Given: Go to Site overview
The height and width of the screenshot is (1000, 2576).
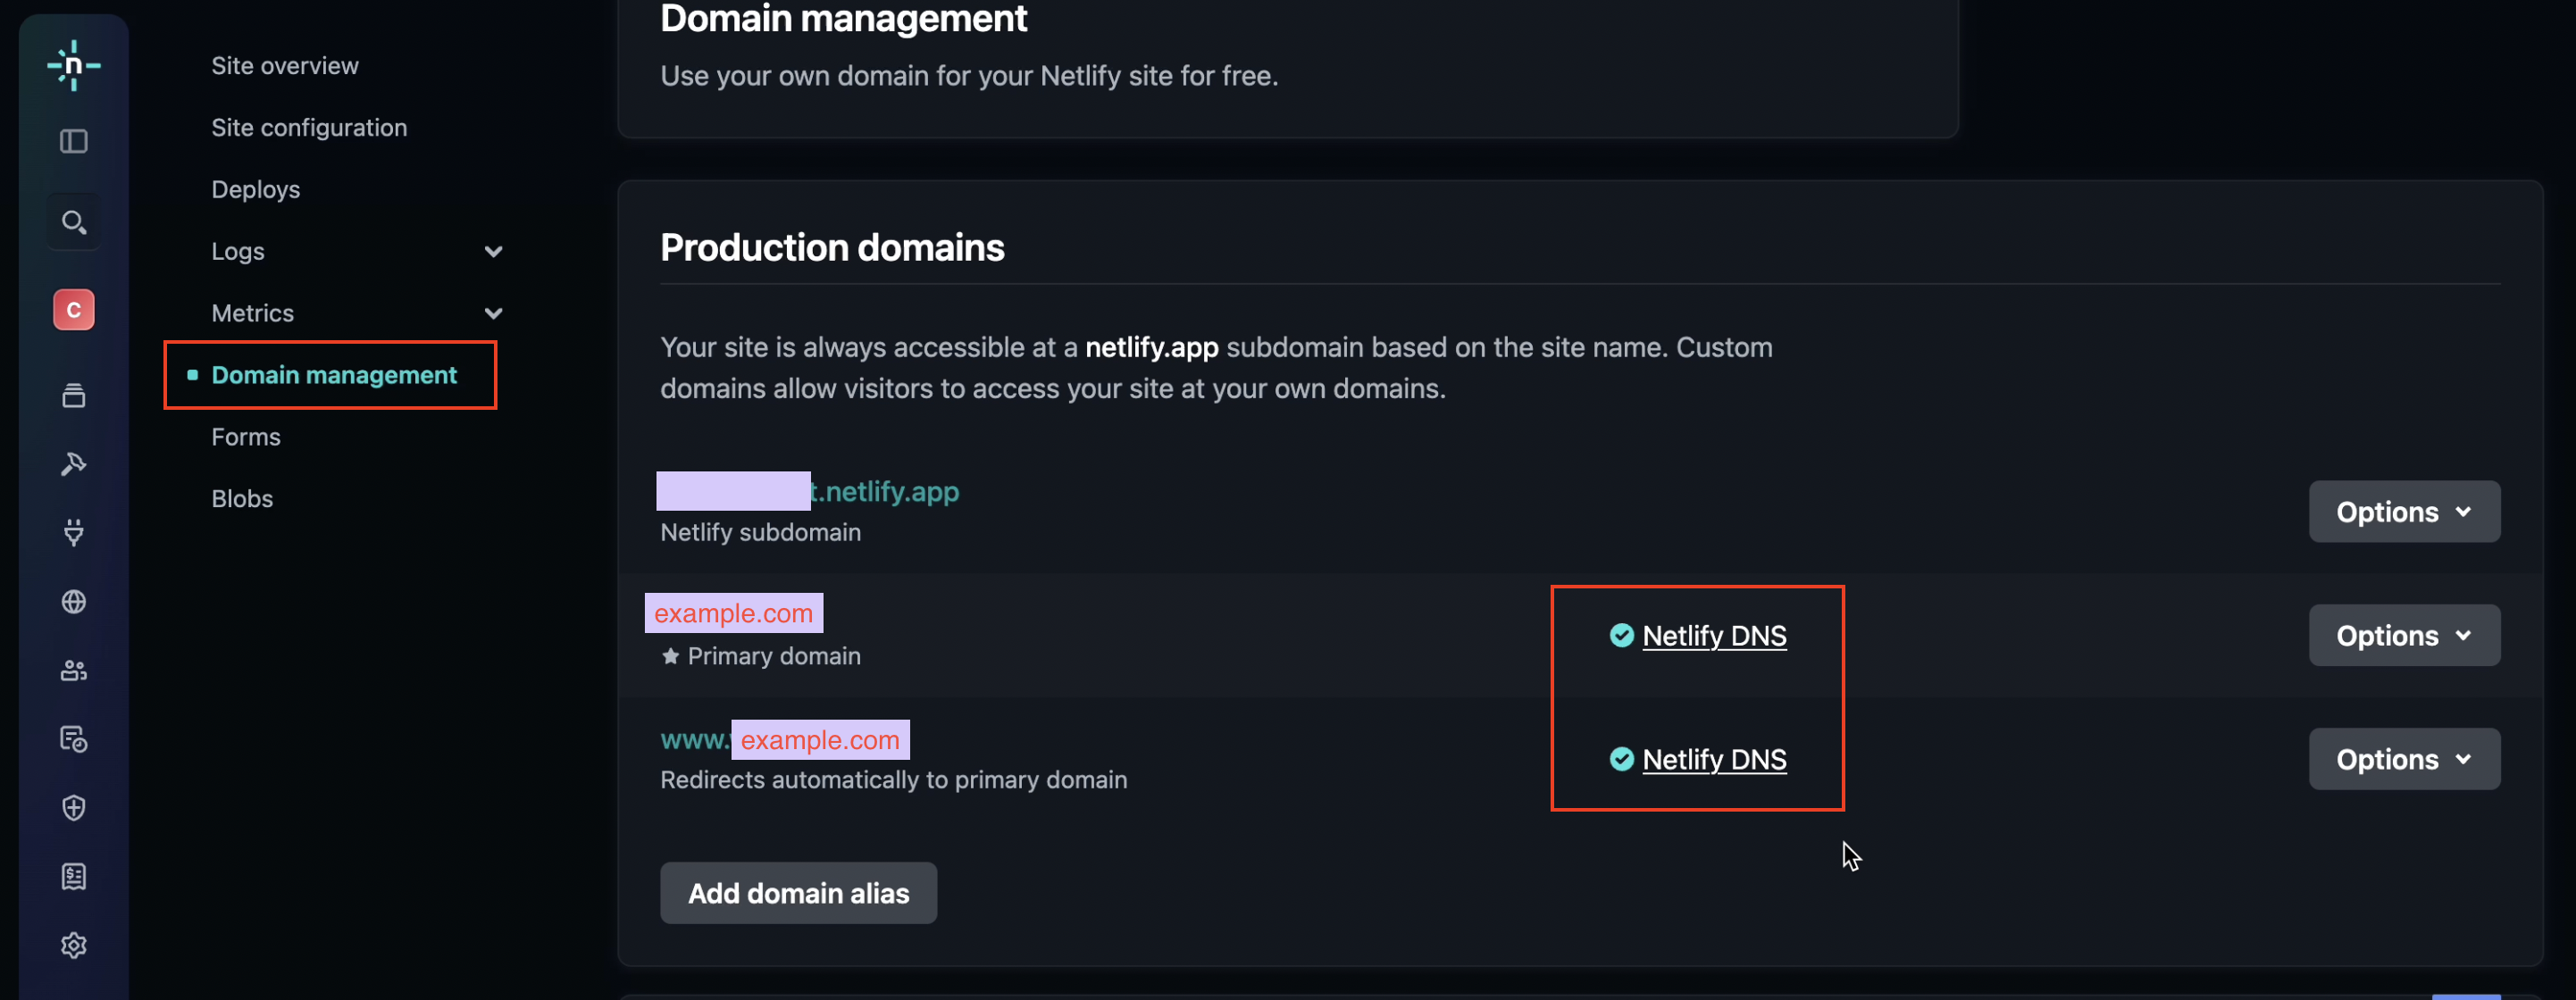Looking at the screenshot, I should pos(285,66).
